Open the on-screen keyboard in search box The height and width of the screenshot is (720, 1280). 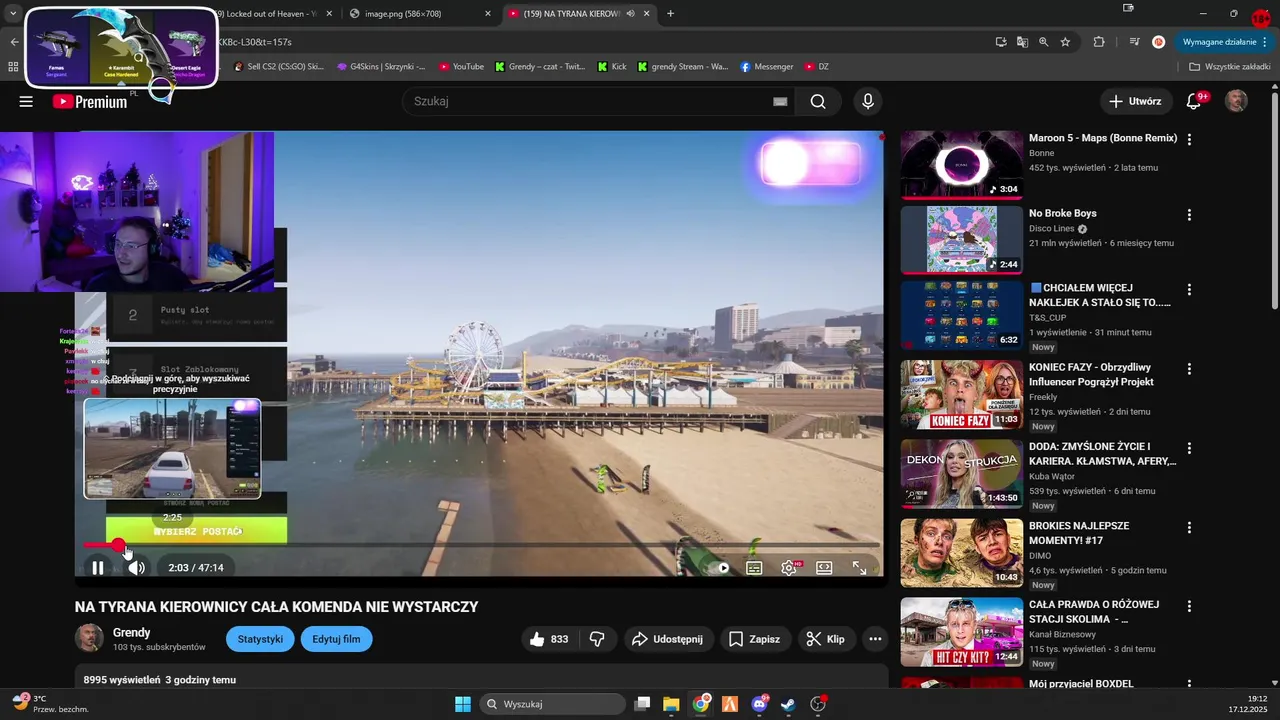tap(780, 101)
